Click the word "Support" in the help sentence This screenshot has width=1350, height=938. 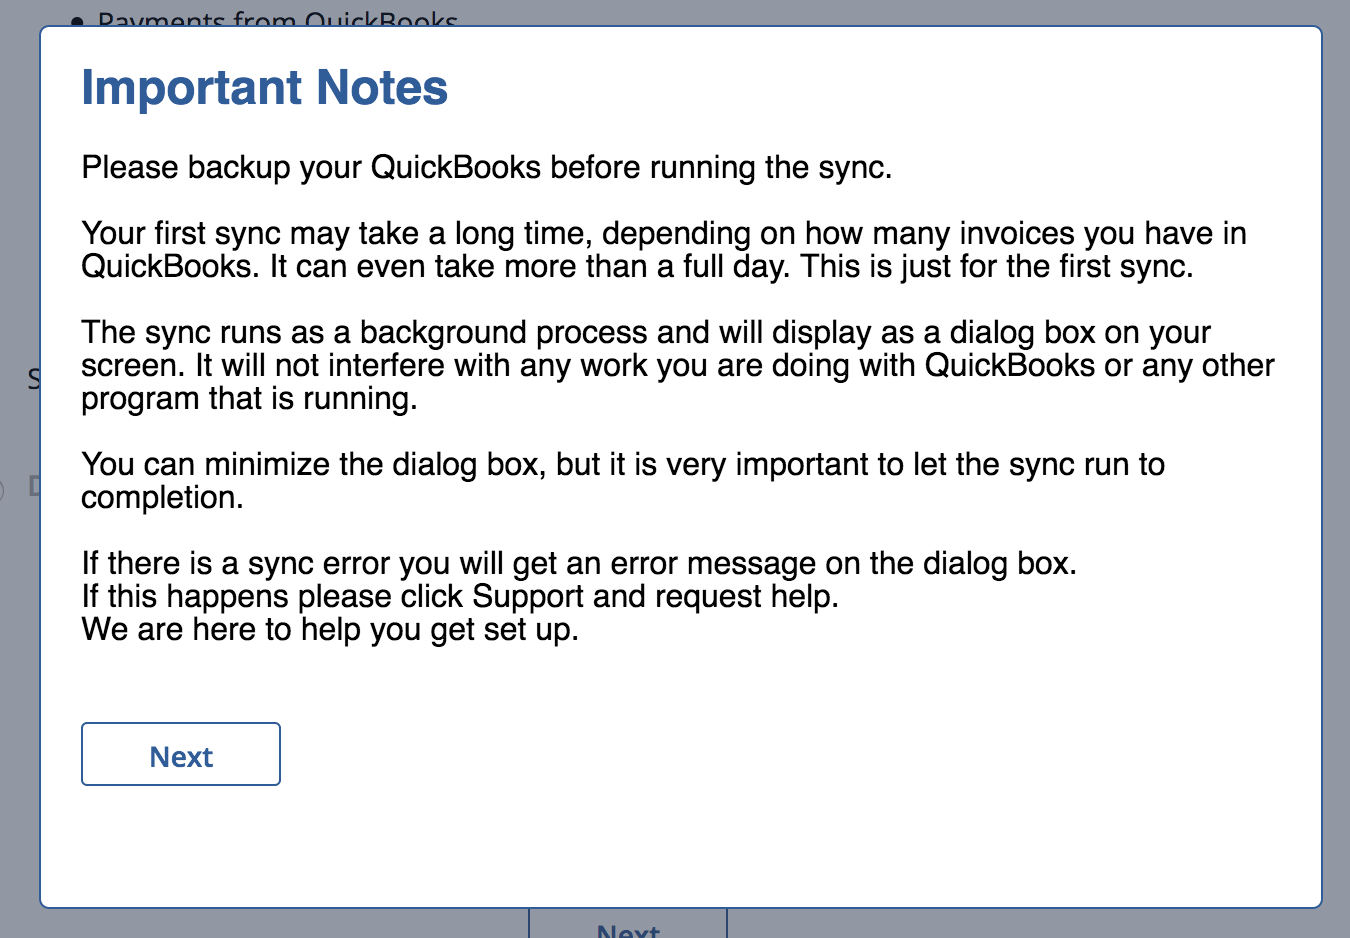click(527, 597)
